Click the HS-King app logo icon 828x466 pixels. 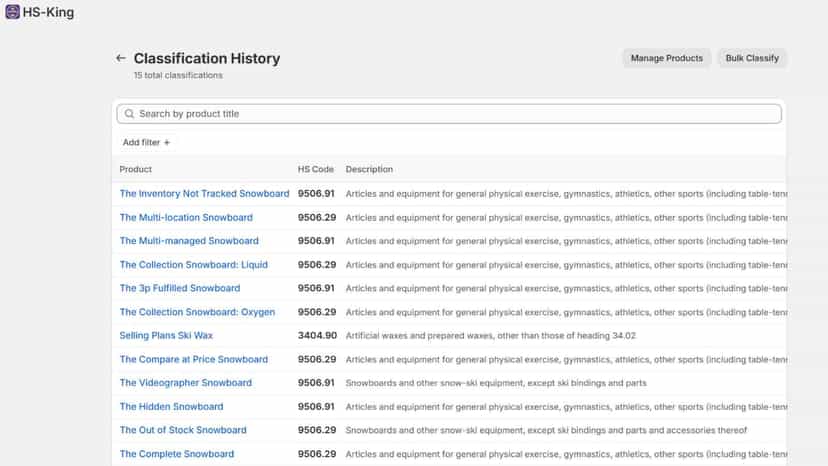[13, 12]
